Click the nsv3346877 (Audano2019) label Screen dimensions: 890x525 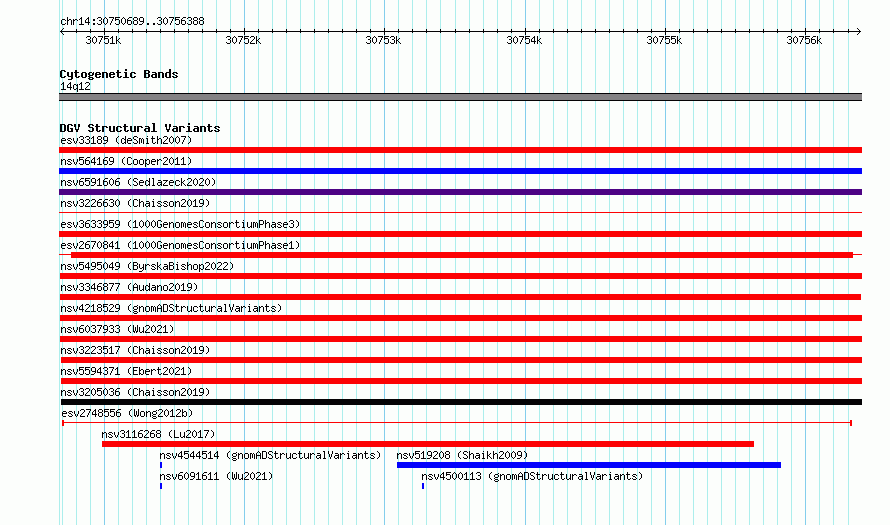click(129, 287)
